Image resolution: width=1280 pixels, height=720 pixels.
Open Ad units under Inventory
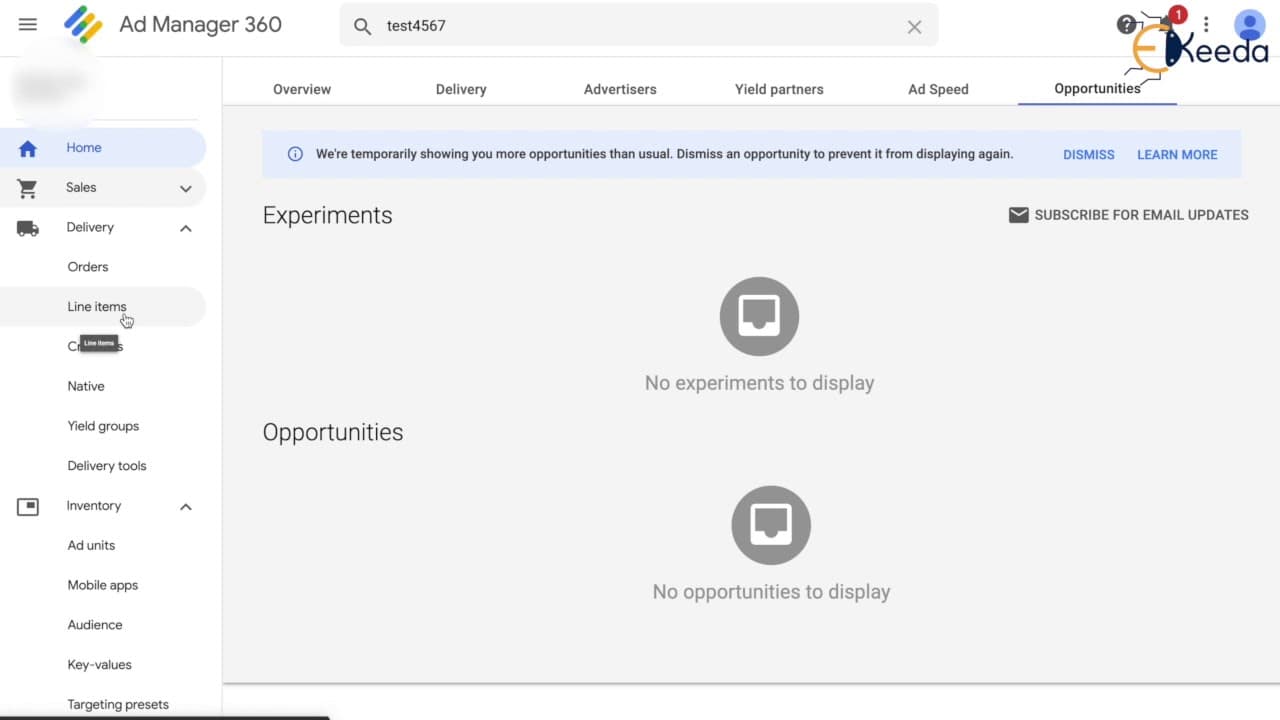tap(91, 545)
